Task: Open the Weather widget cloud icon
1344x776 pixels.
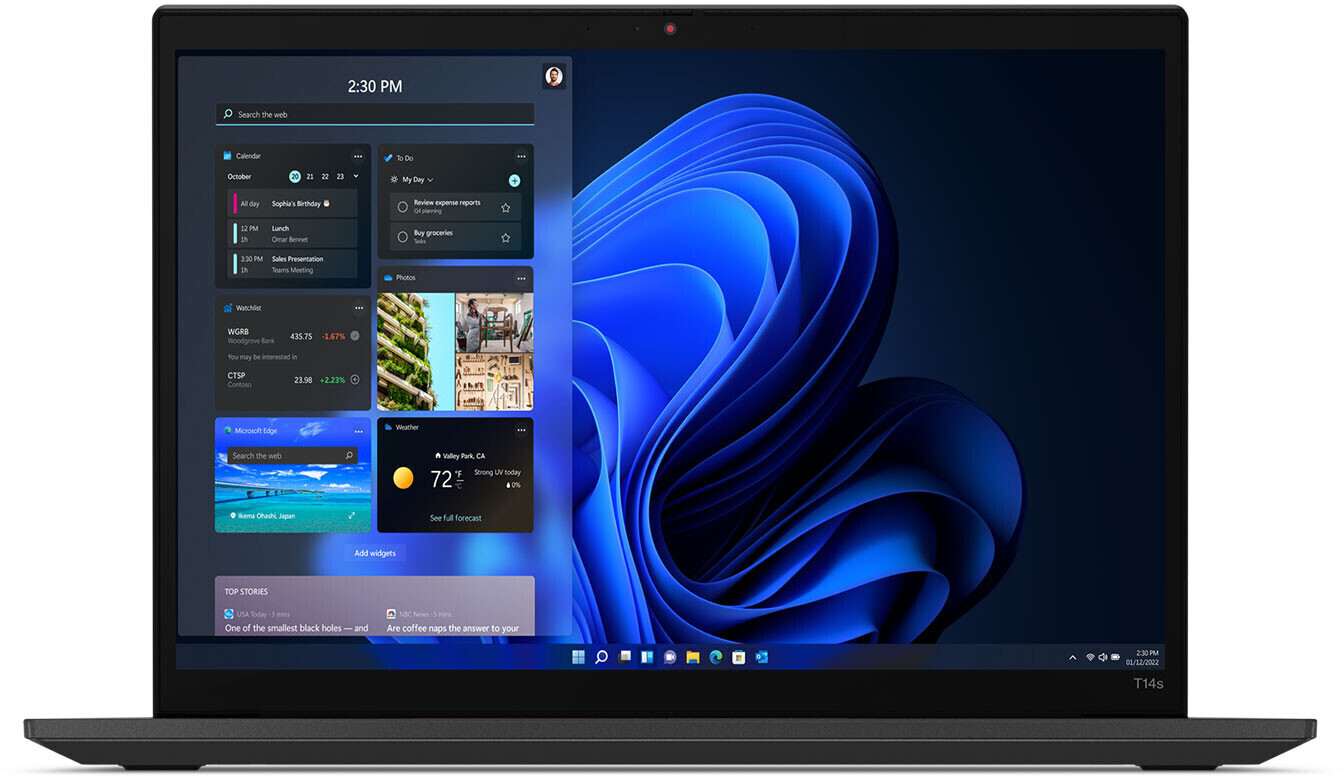Action: click(x=389, y=426)
